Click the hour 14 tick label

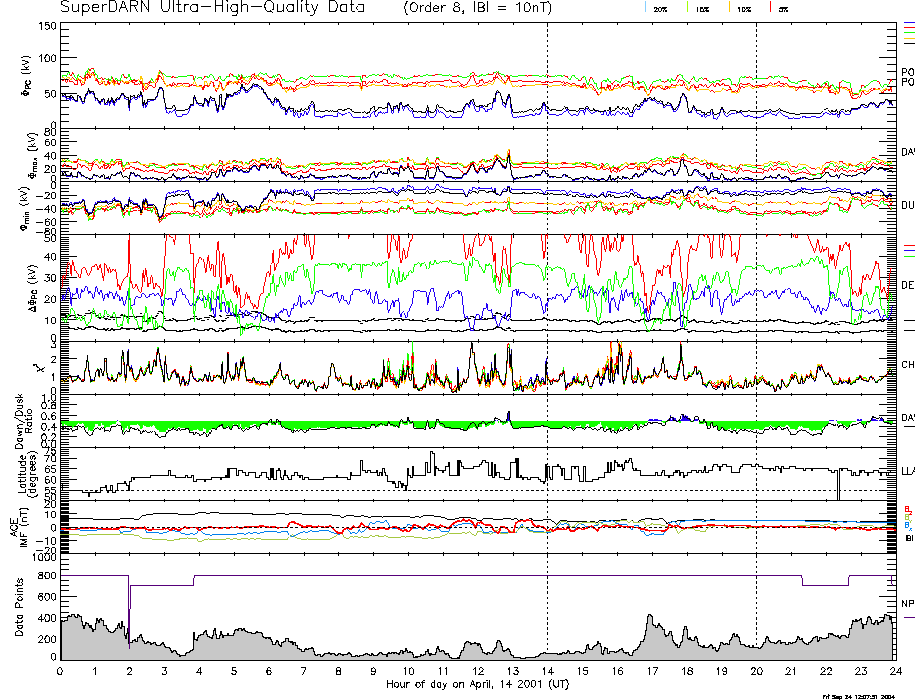[x=547, y=672]
